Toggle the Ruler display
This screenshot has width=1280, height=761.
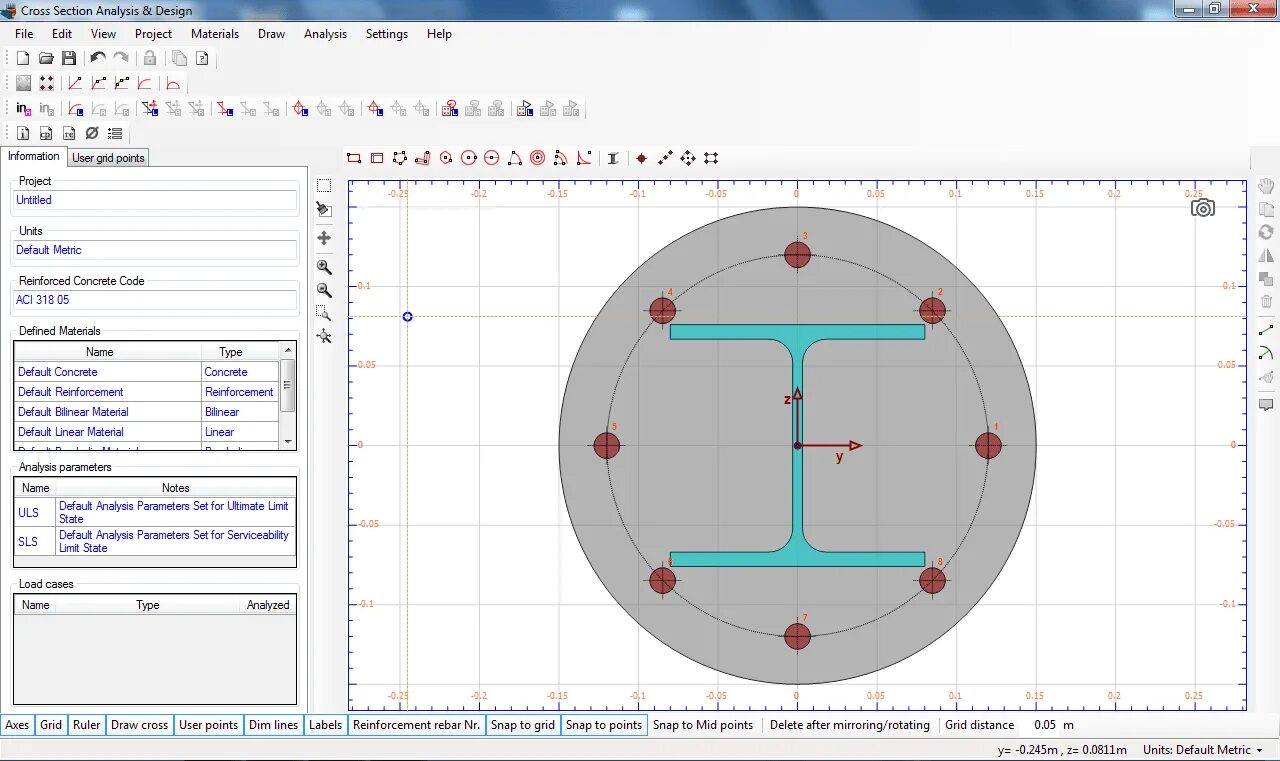(x=86, y=725)
